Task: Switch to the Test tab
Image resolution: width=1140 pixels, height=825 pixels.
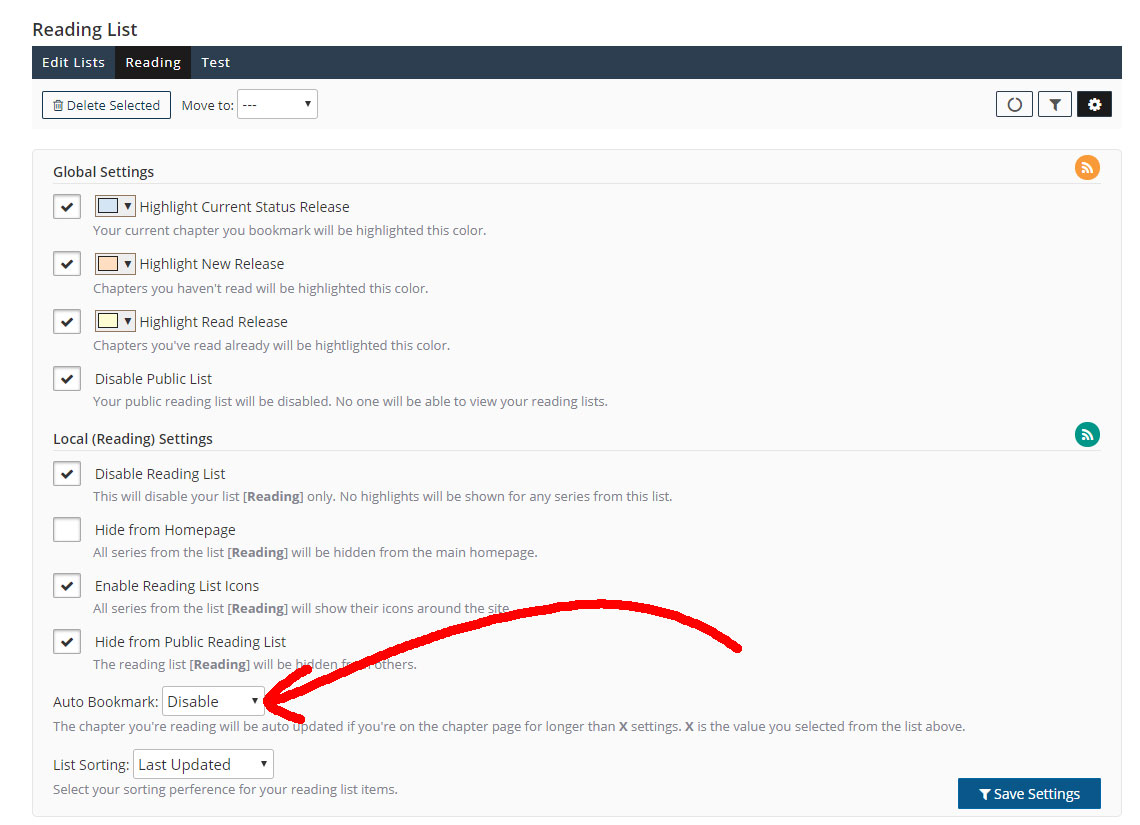Action: coord(215,62)
